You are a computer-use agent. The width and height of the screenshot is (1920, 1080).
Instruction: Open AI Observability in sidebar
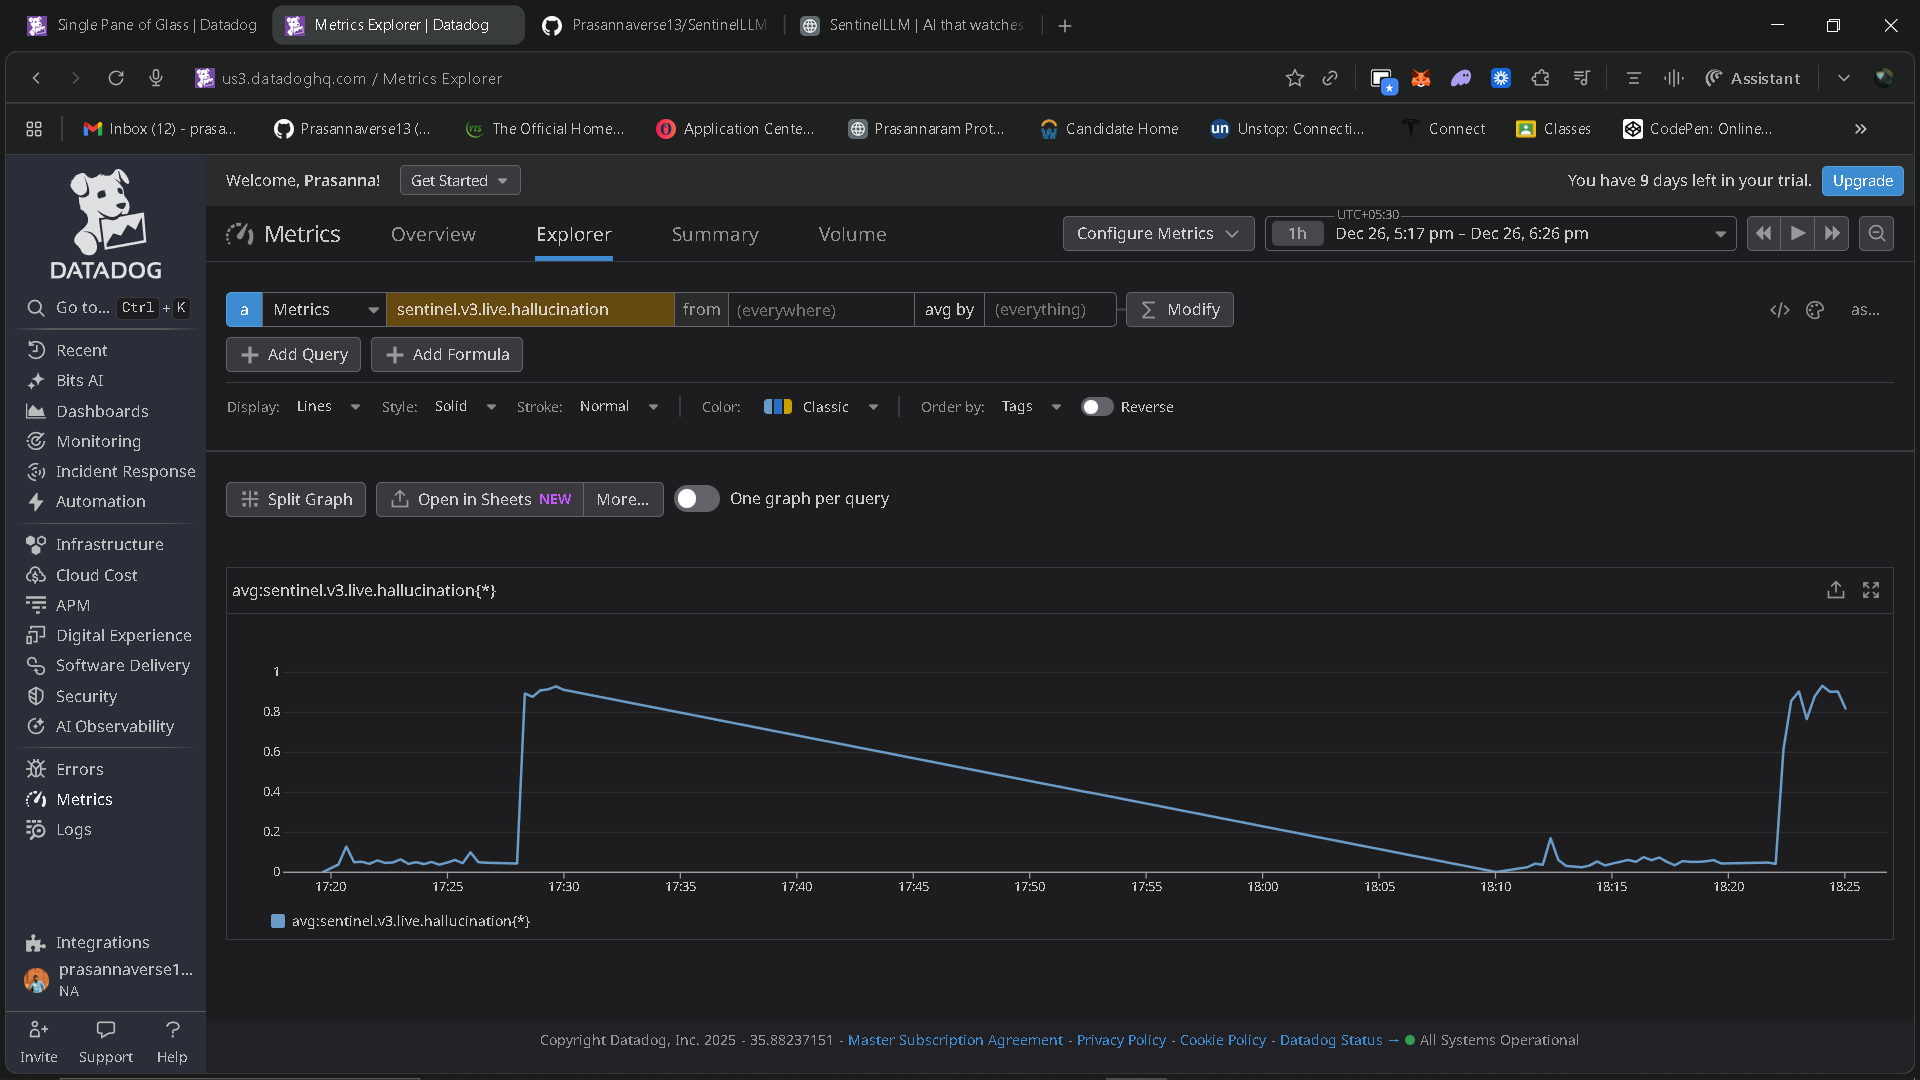click(x=114, y=726)
